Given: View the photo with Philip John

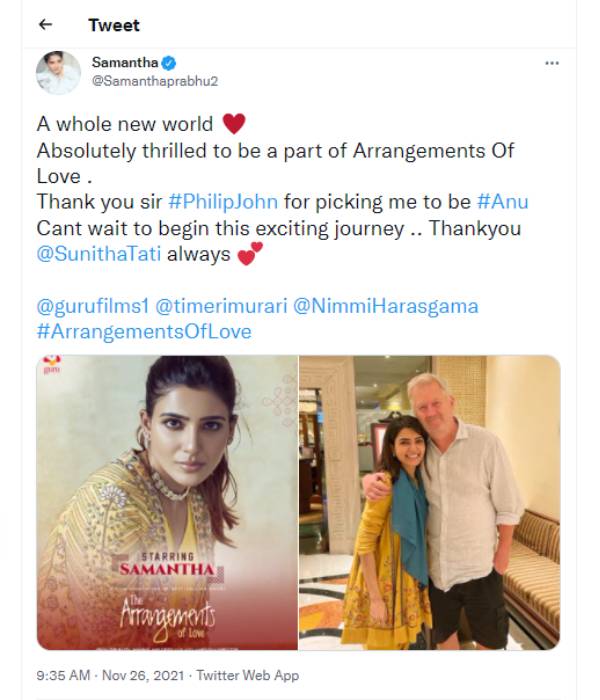Looking at the screenshot, I should 429,502.
